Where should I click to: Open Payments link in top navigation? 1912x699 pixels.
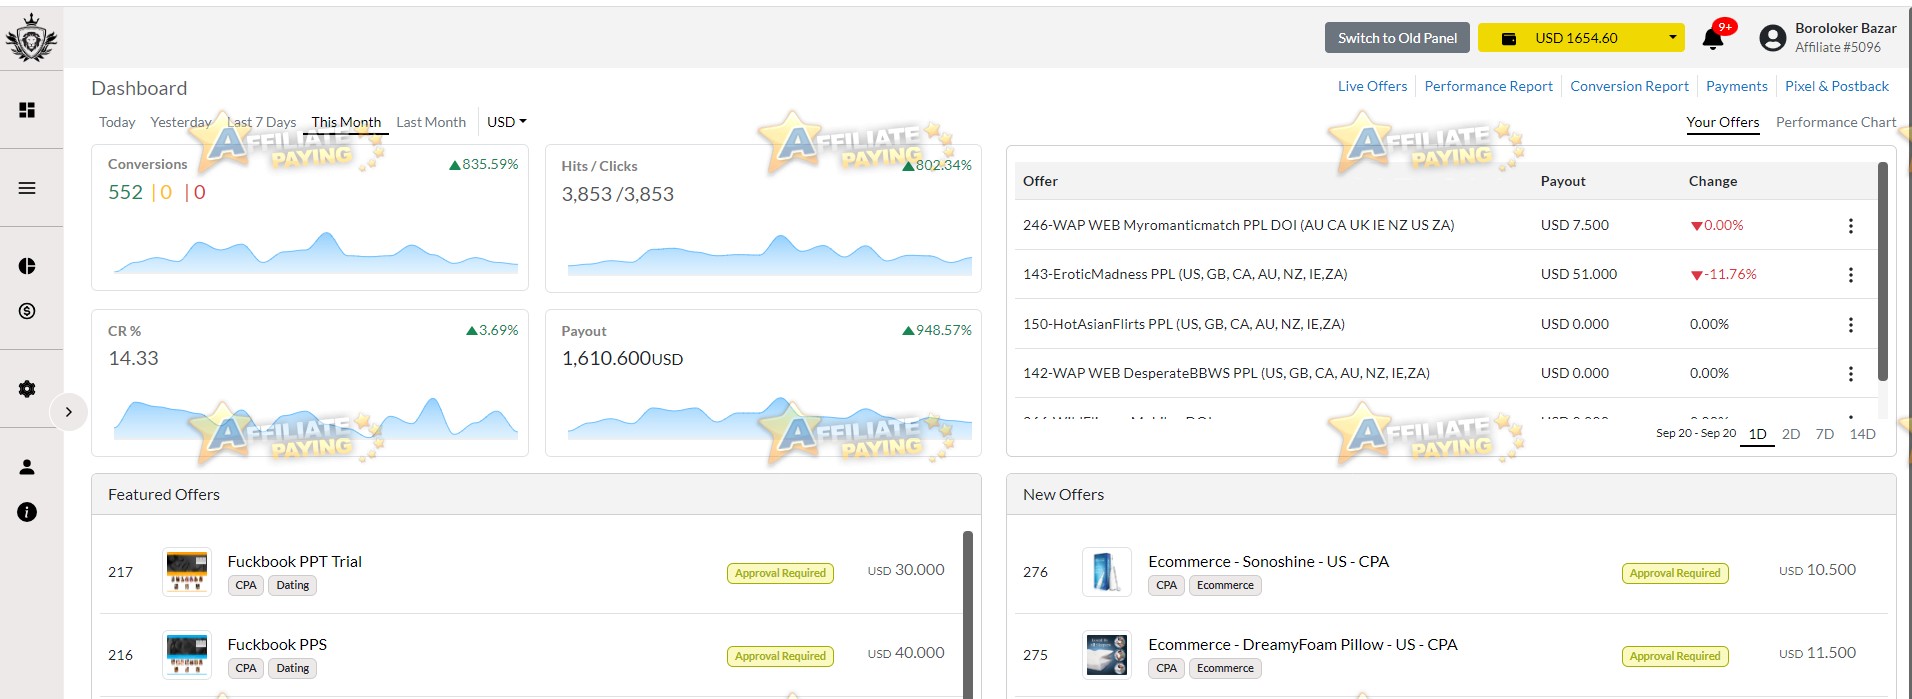click(x=1736, y=86)
